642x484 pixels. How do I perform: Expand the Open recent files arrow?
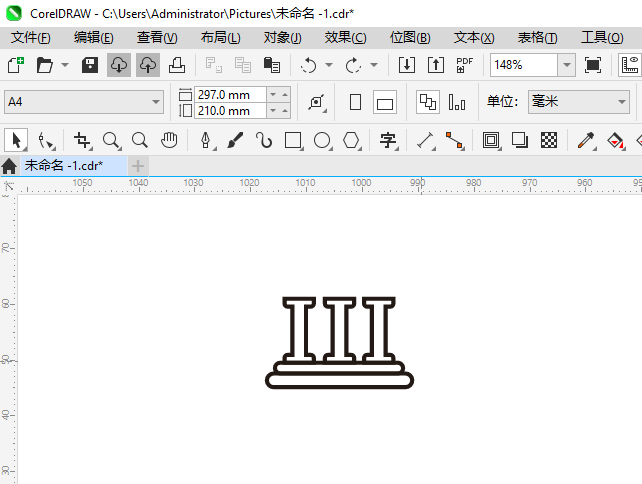coord(65,65)
